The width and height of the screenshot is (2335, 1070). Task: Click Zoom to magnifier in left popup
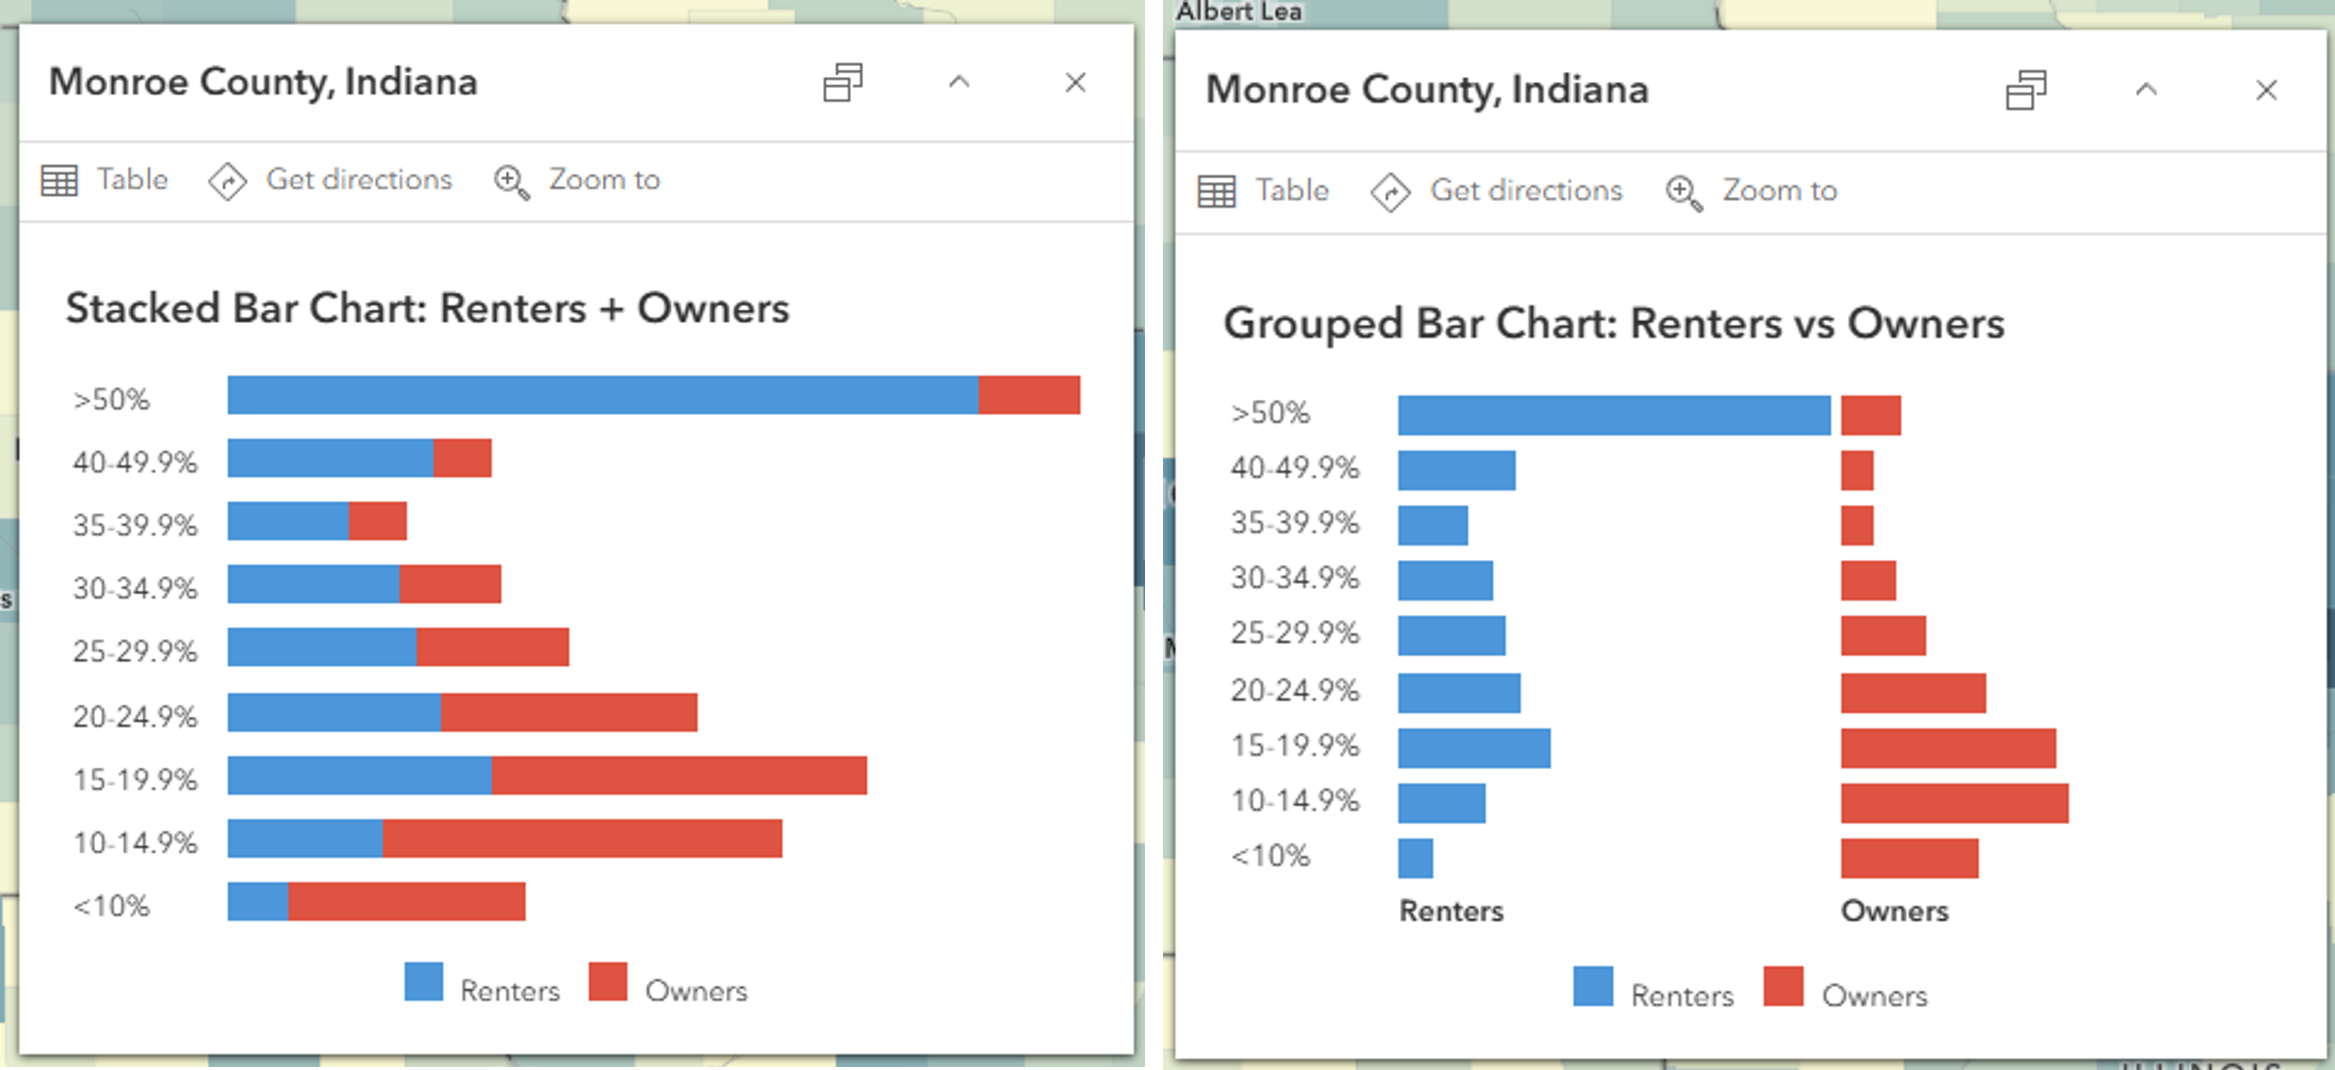(512, 181)
